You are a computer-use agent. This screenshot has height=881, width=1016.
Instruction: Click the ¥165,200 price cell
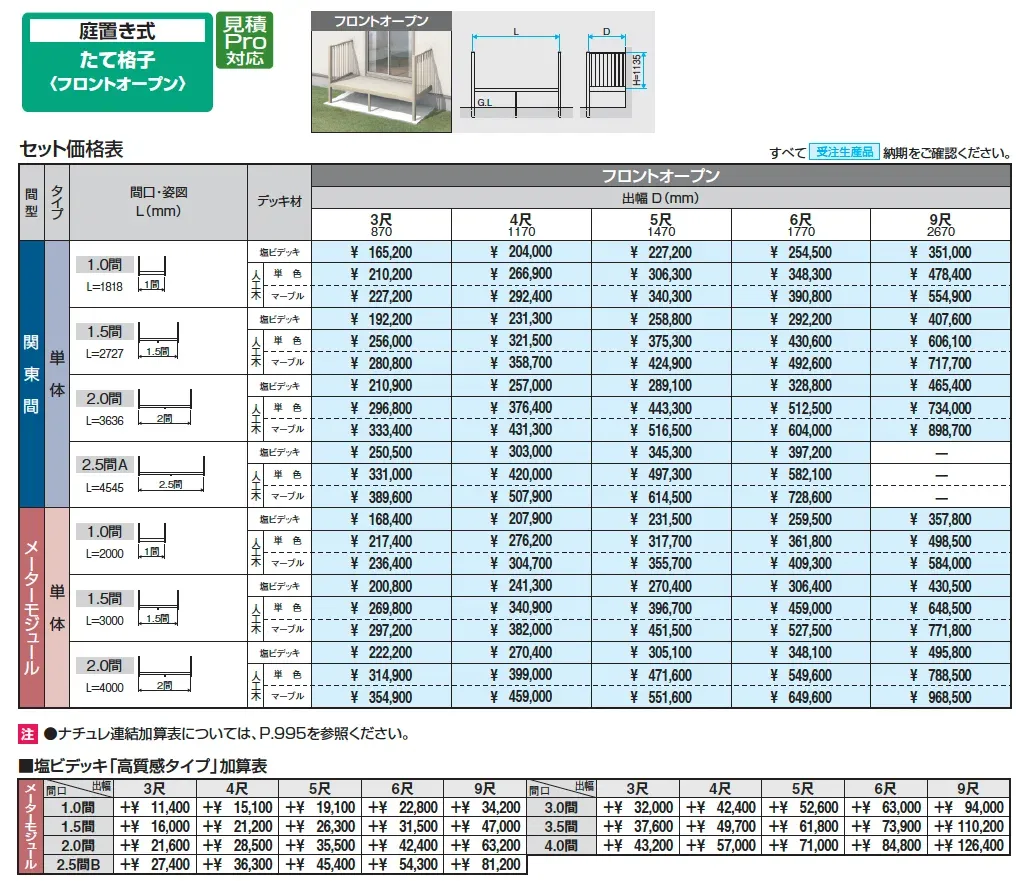[x=381, y=252]
